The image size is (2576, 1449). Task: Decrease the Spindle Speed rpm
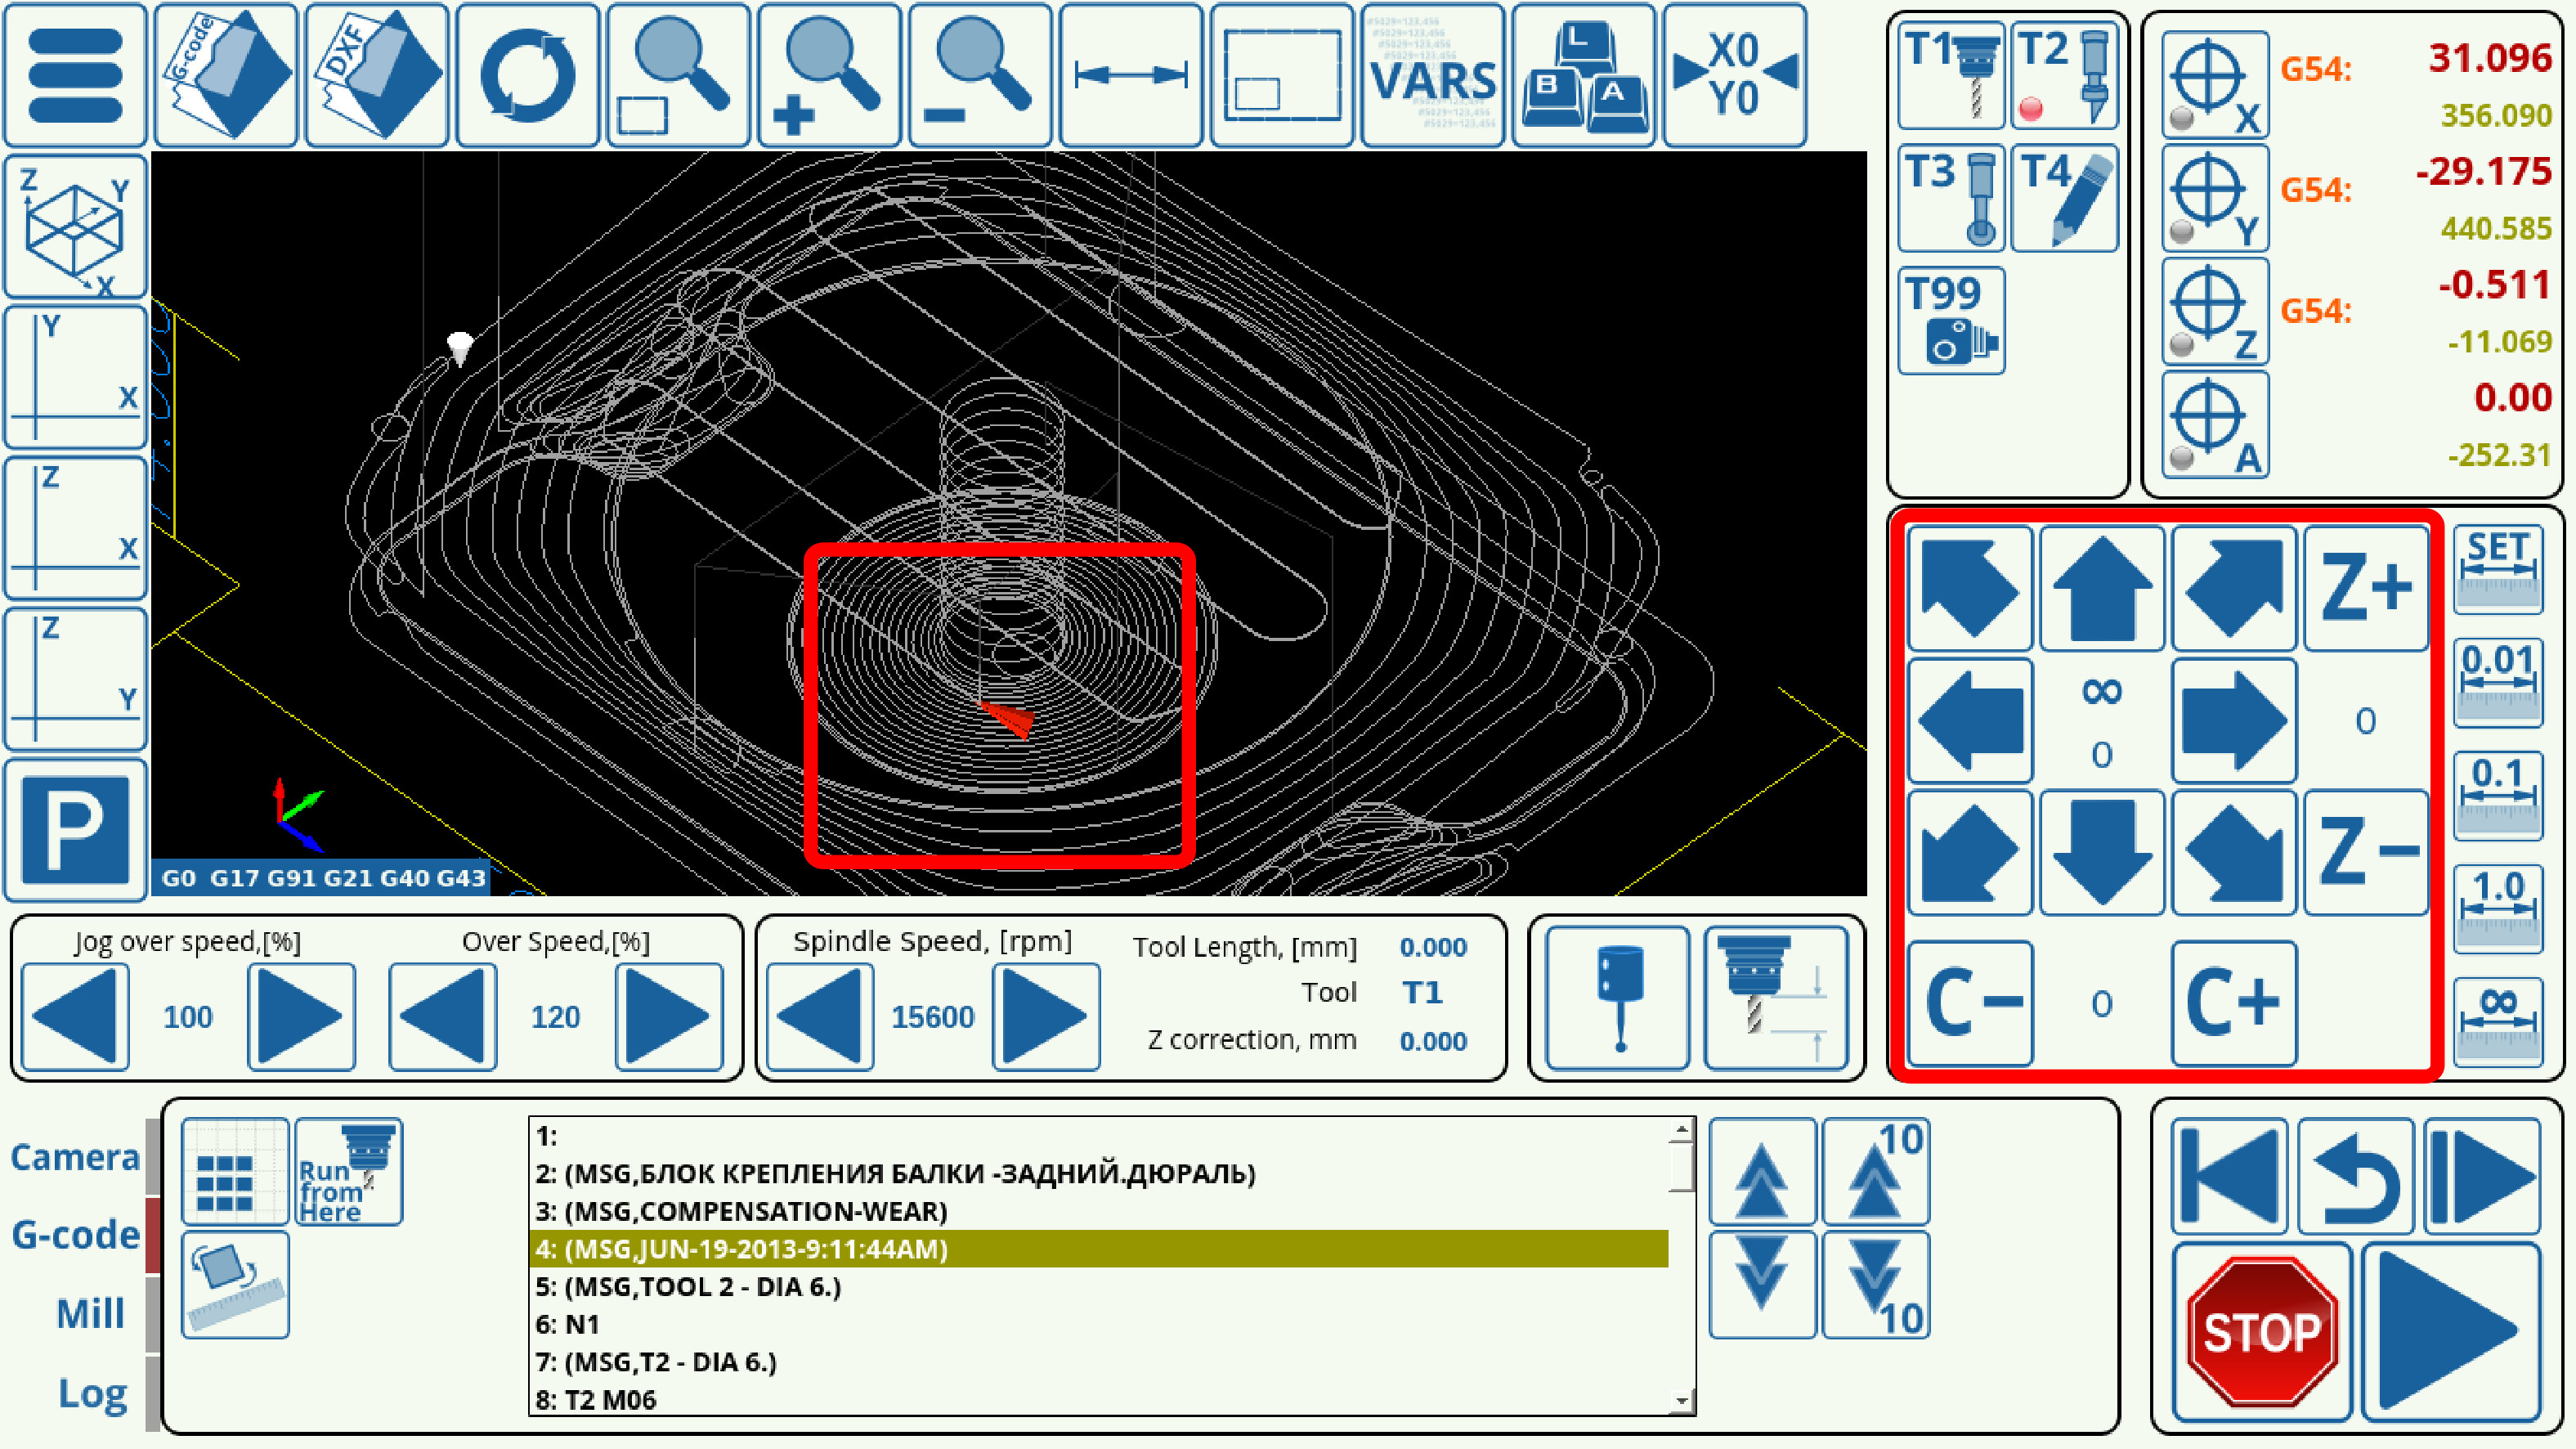click(x=820, y=1016)
